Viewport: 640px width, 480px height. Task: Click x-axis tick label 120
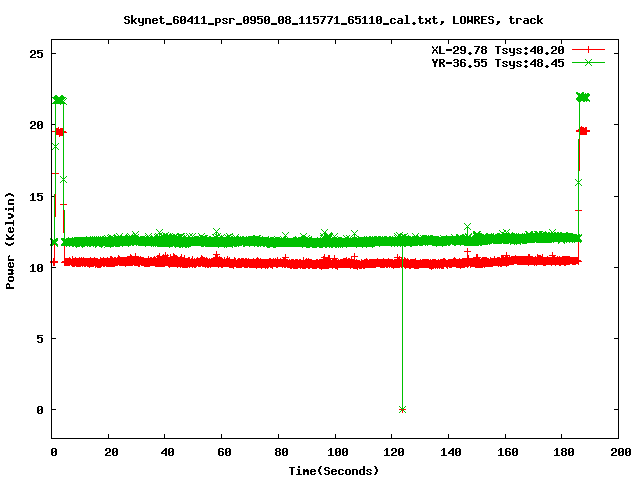click(x=394, y=452)
